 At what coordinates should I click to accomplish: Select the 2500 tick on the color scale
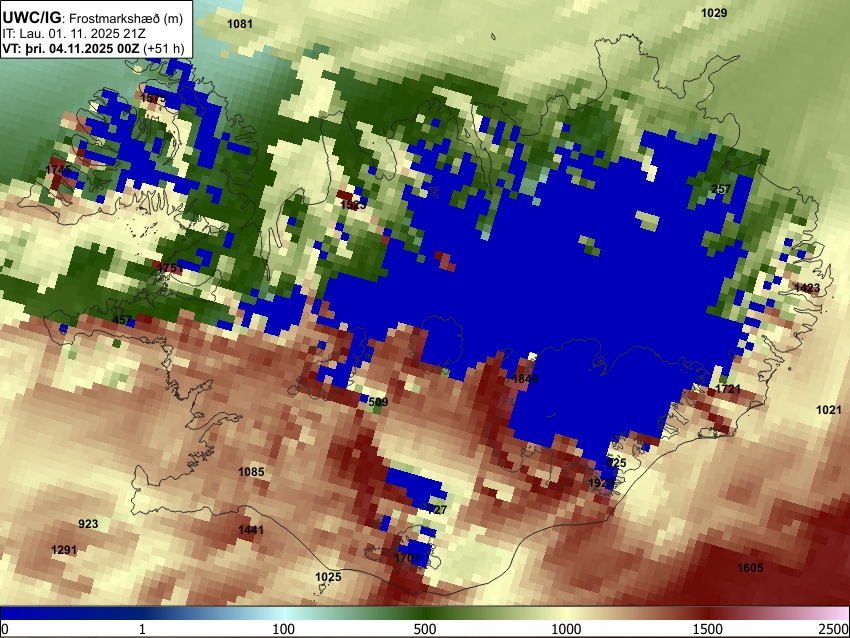[834, 629]
